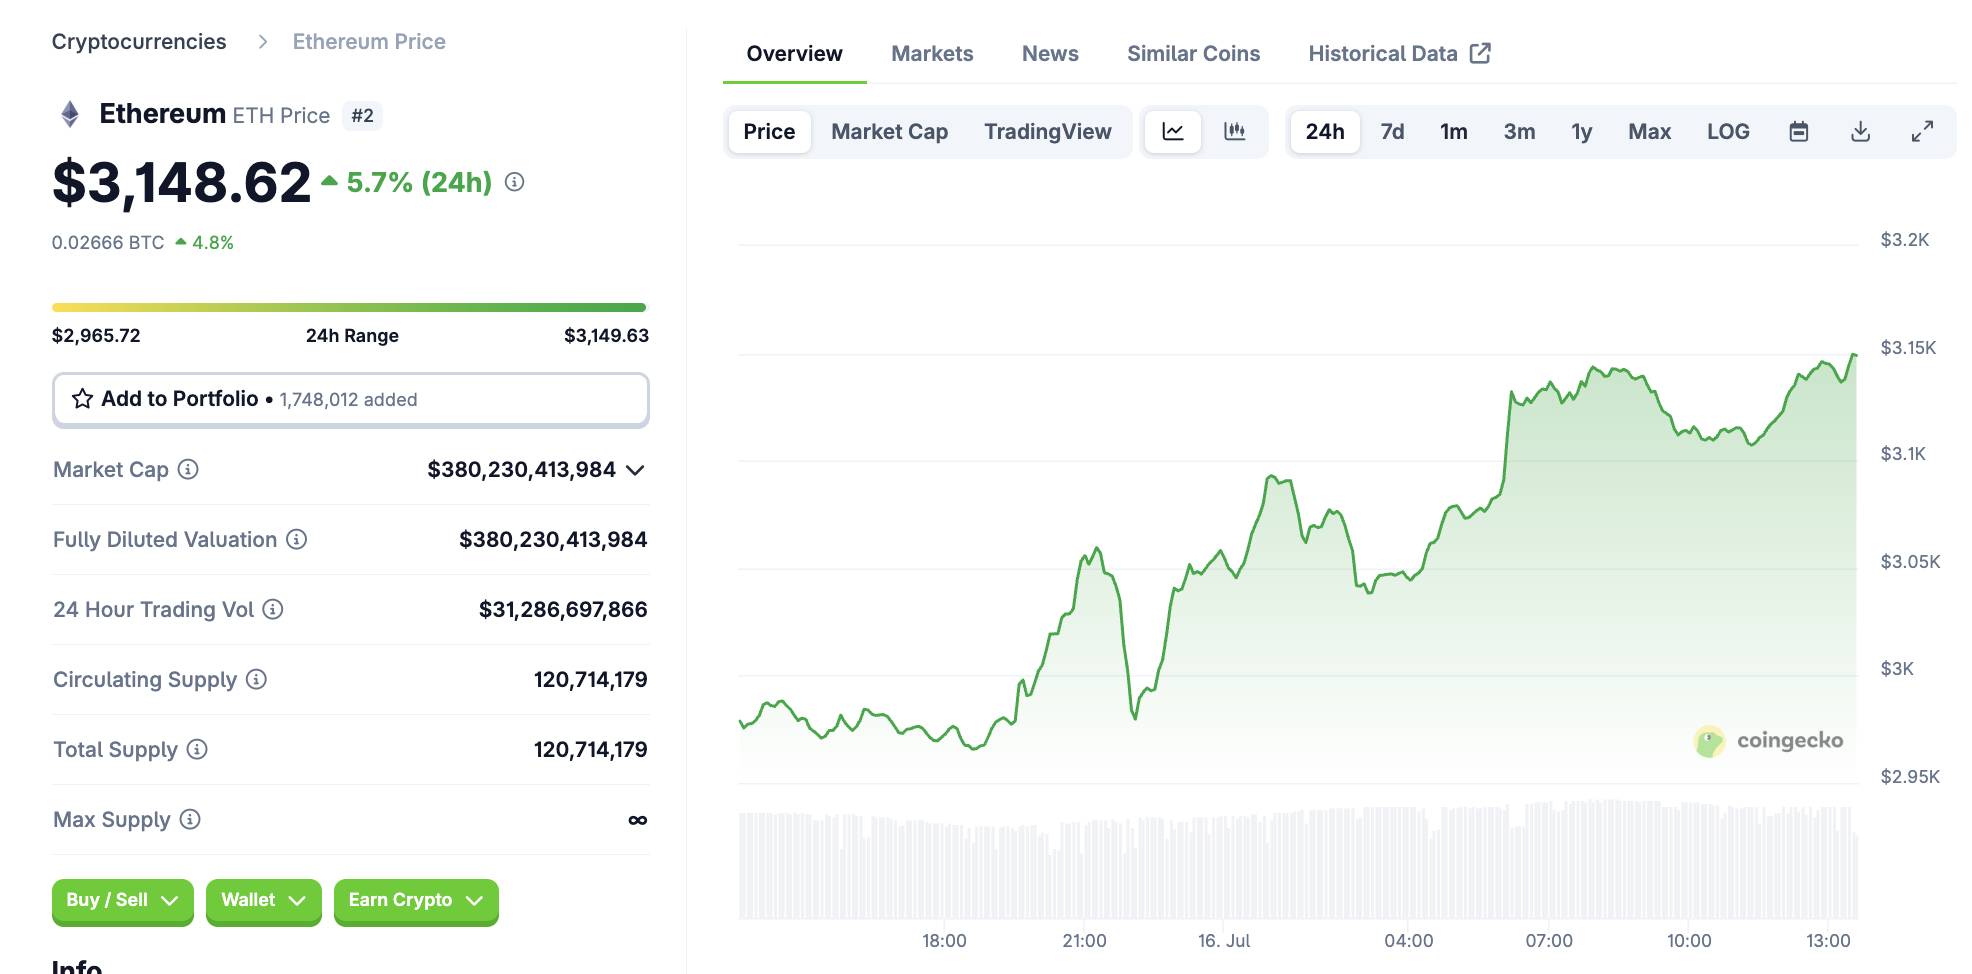1972x974 pixels.
Task: Show Circulating Supply info icon
Action: tap(256, 679)
